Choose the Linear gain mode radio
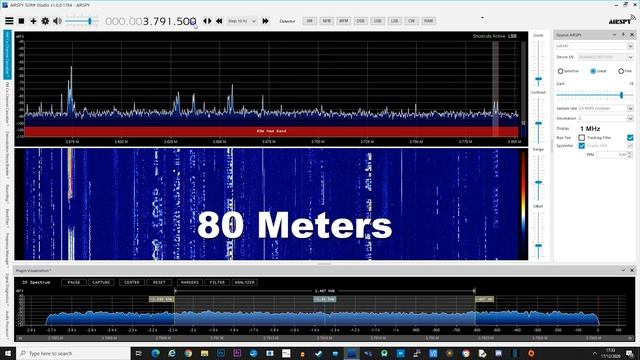 (x=593, y=71)
